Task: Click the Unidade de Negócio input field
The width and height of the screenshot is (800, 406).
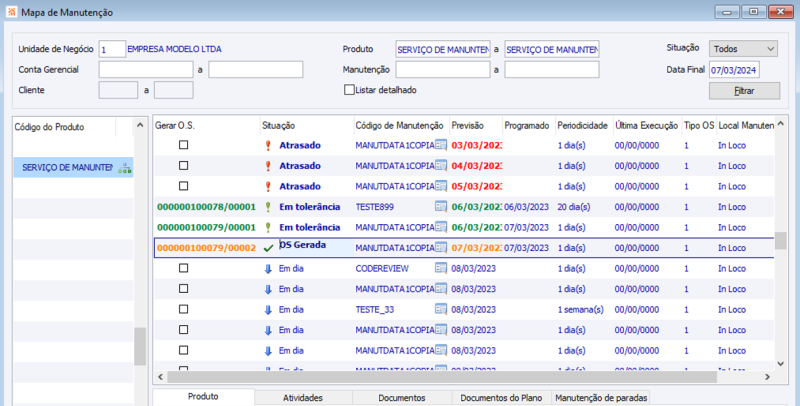Action: 112,49
